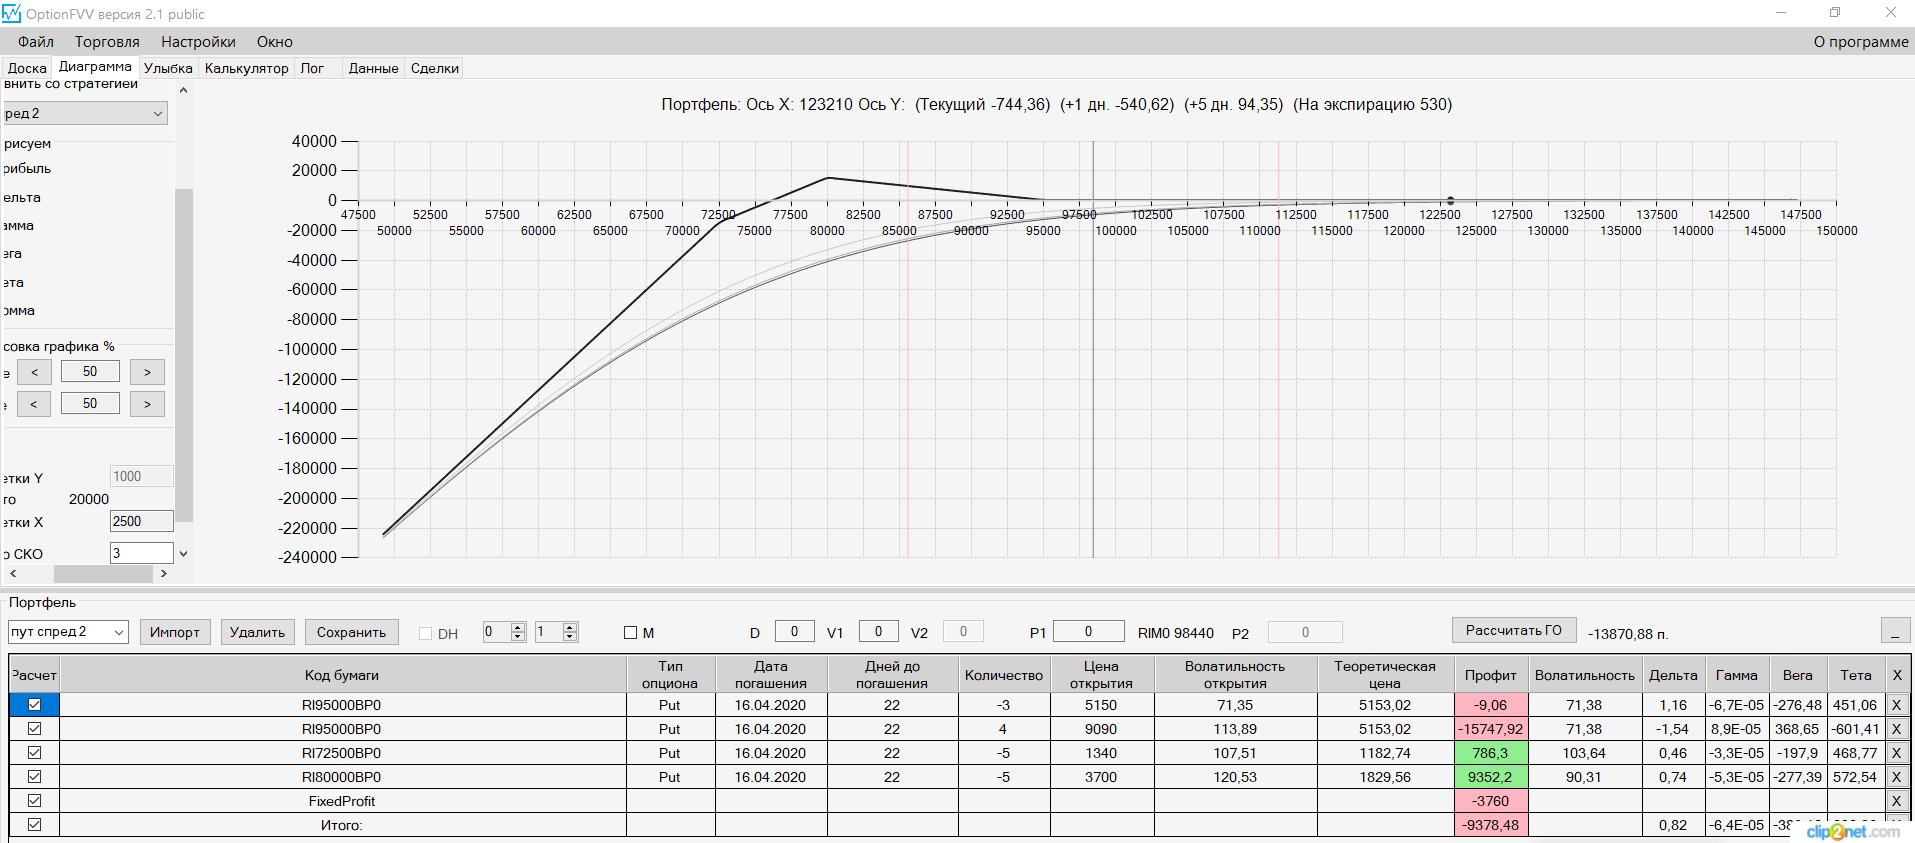The height and width of the screenshot is (843, 1915).
Task: Open the Файл menu
Action: click(36, 42)
